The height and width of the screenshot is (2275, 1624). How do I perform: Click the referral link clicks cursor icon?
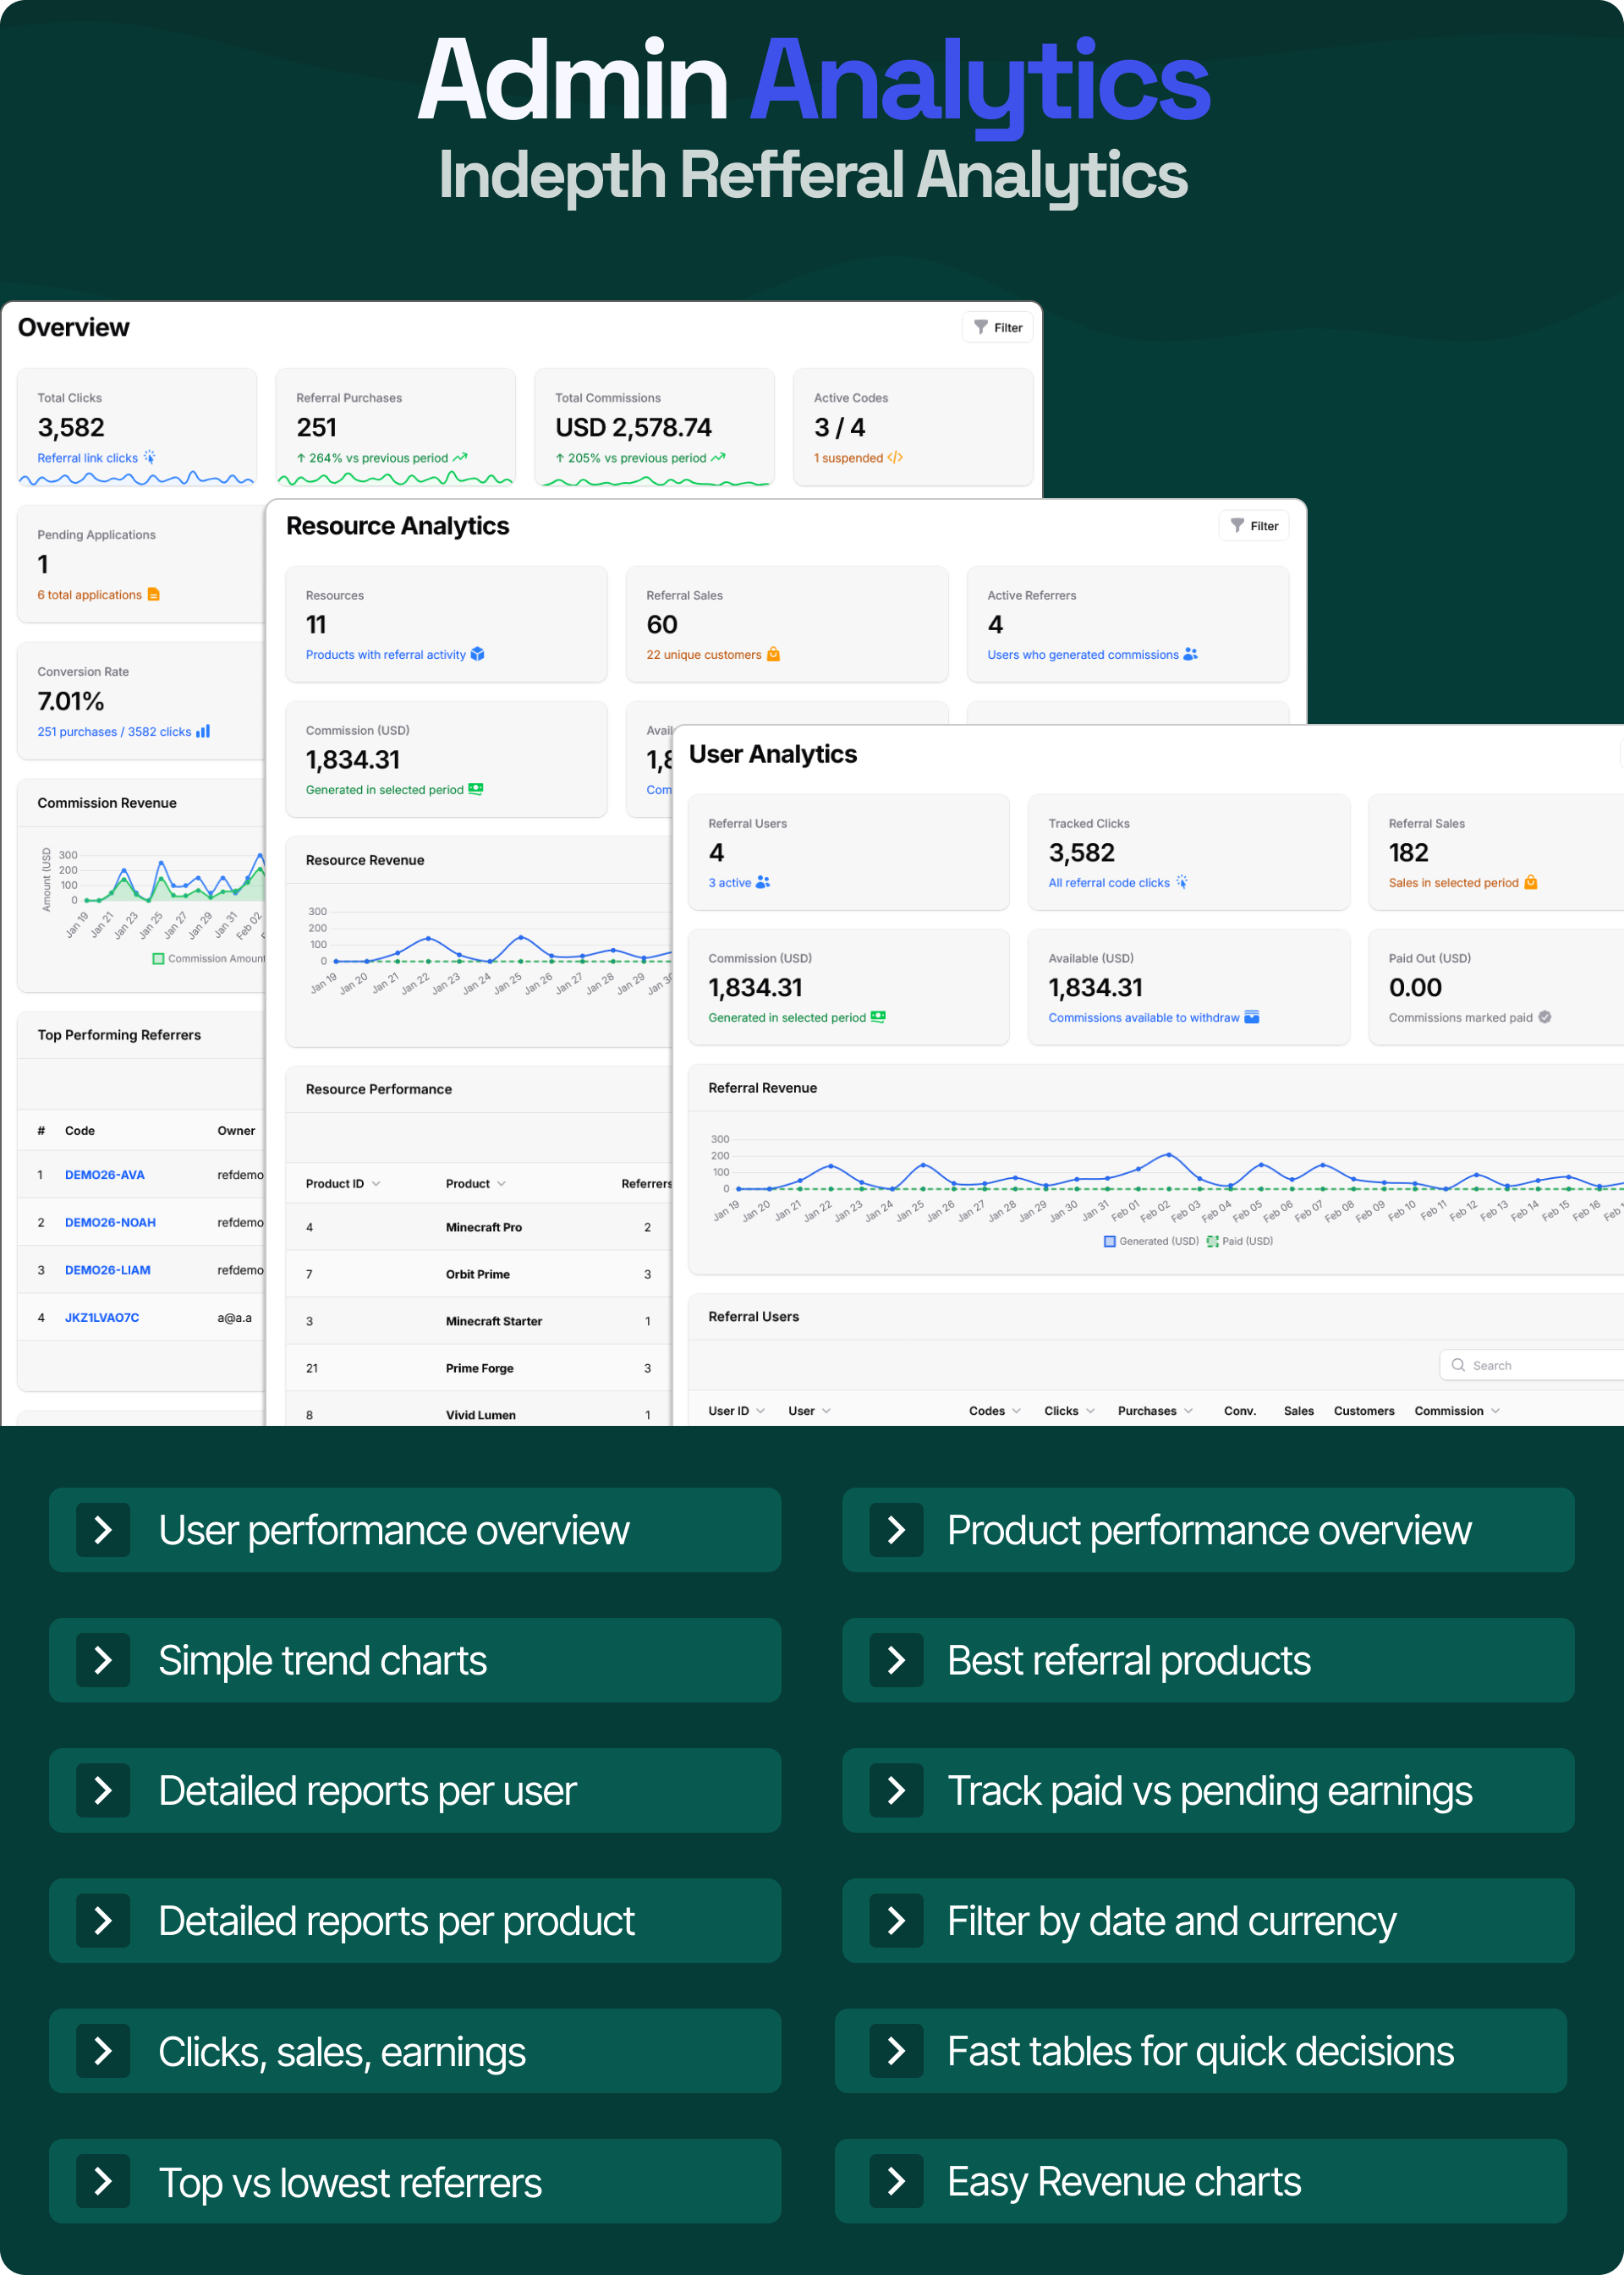click(x=149, y=458)
